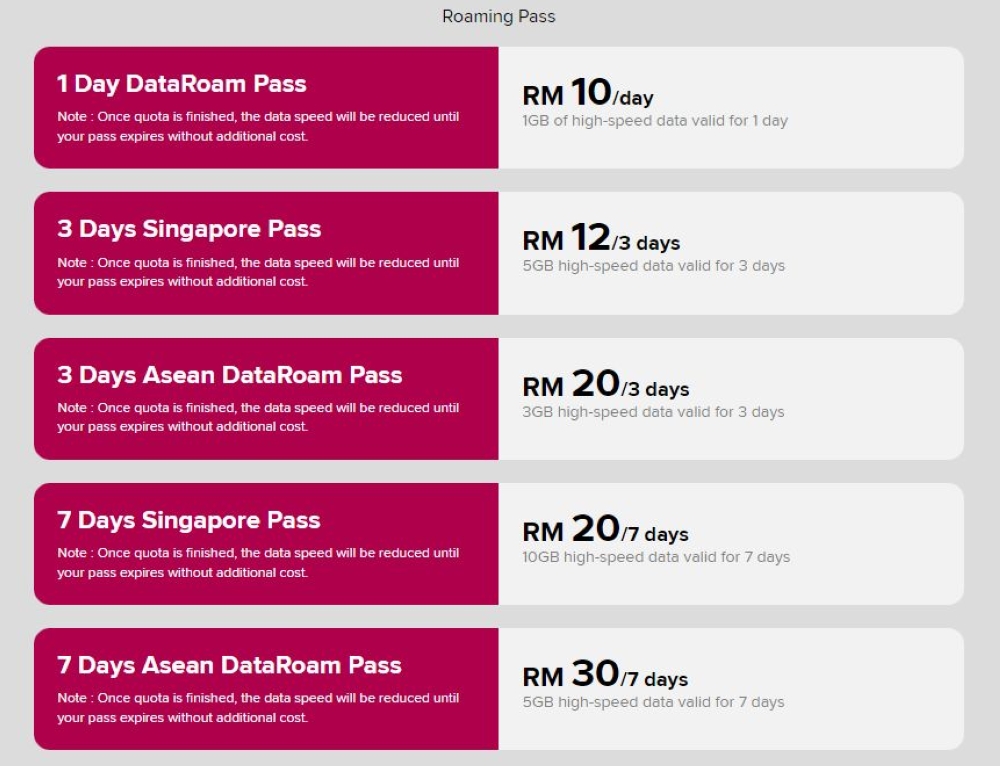The width and height of the screenshot is (1000, 766).
Task: Pick the RM 20/7 days price
Action: coord(606,529)
